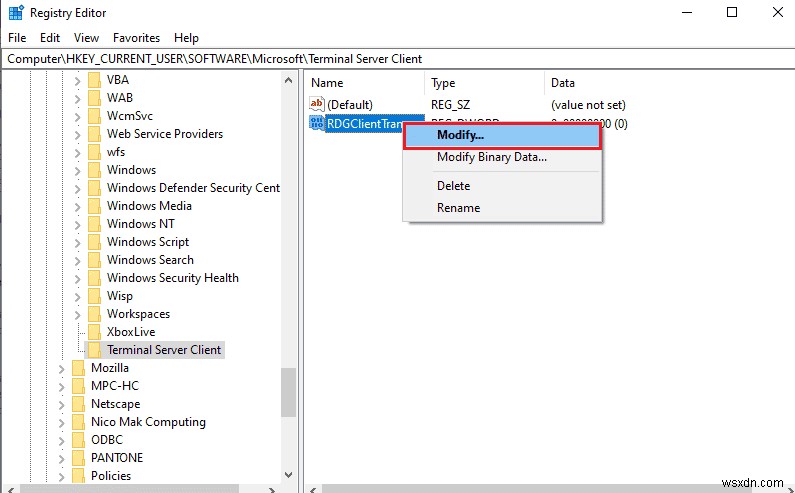Viewport: 795px width, 493px height.
Task: Select the Wisp folder icon
Action: pyautogui.click(x=94, y=296)
